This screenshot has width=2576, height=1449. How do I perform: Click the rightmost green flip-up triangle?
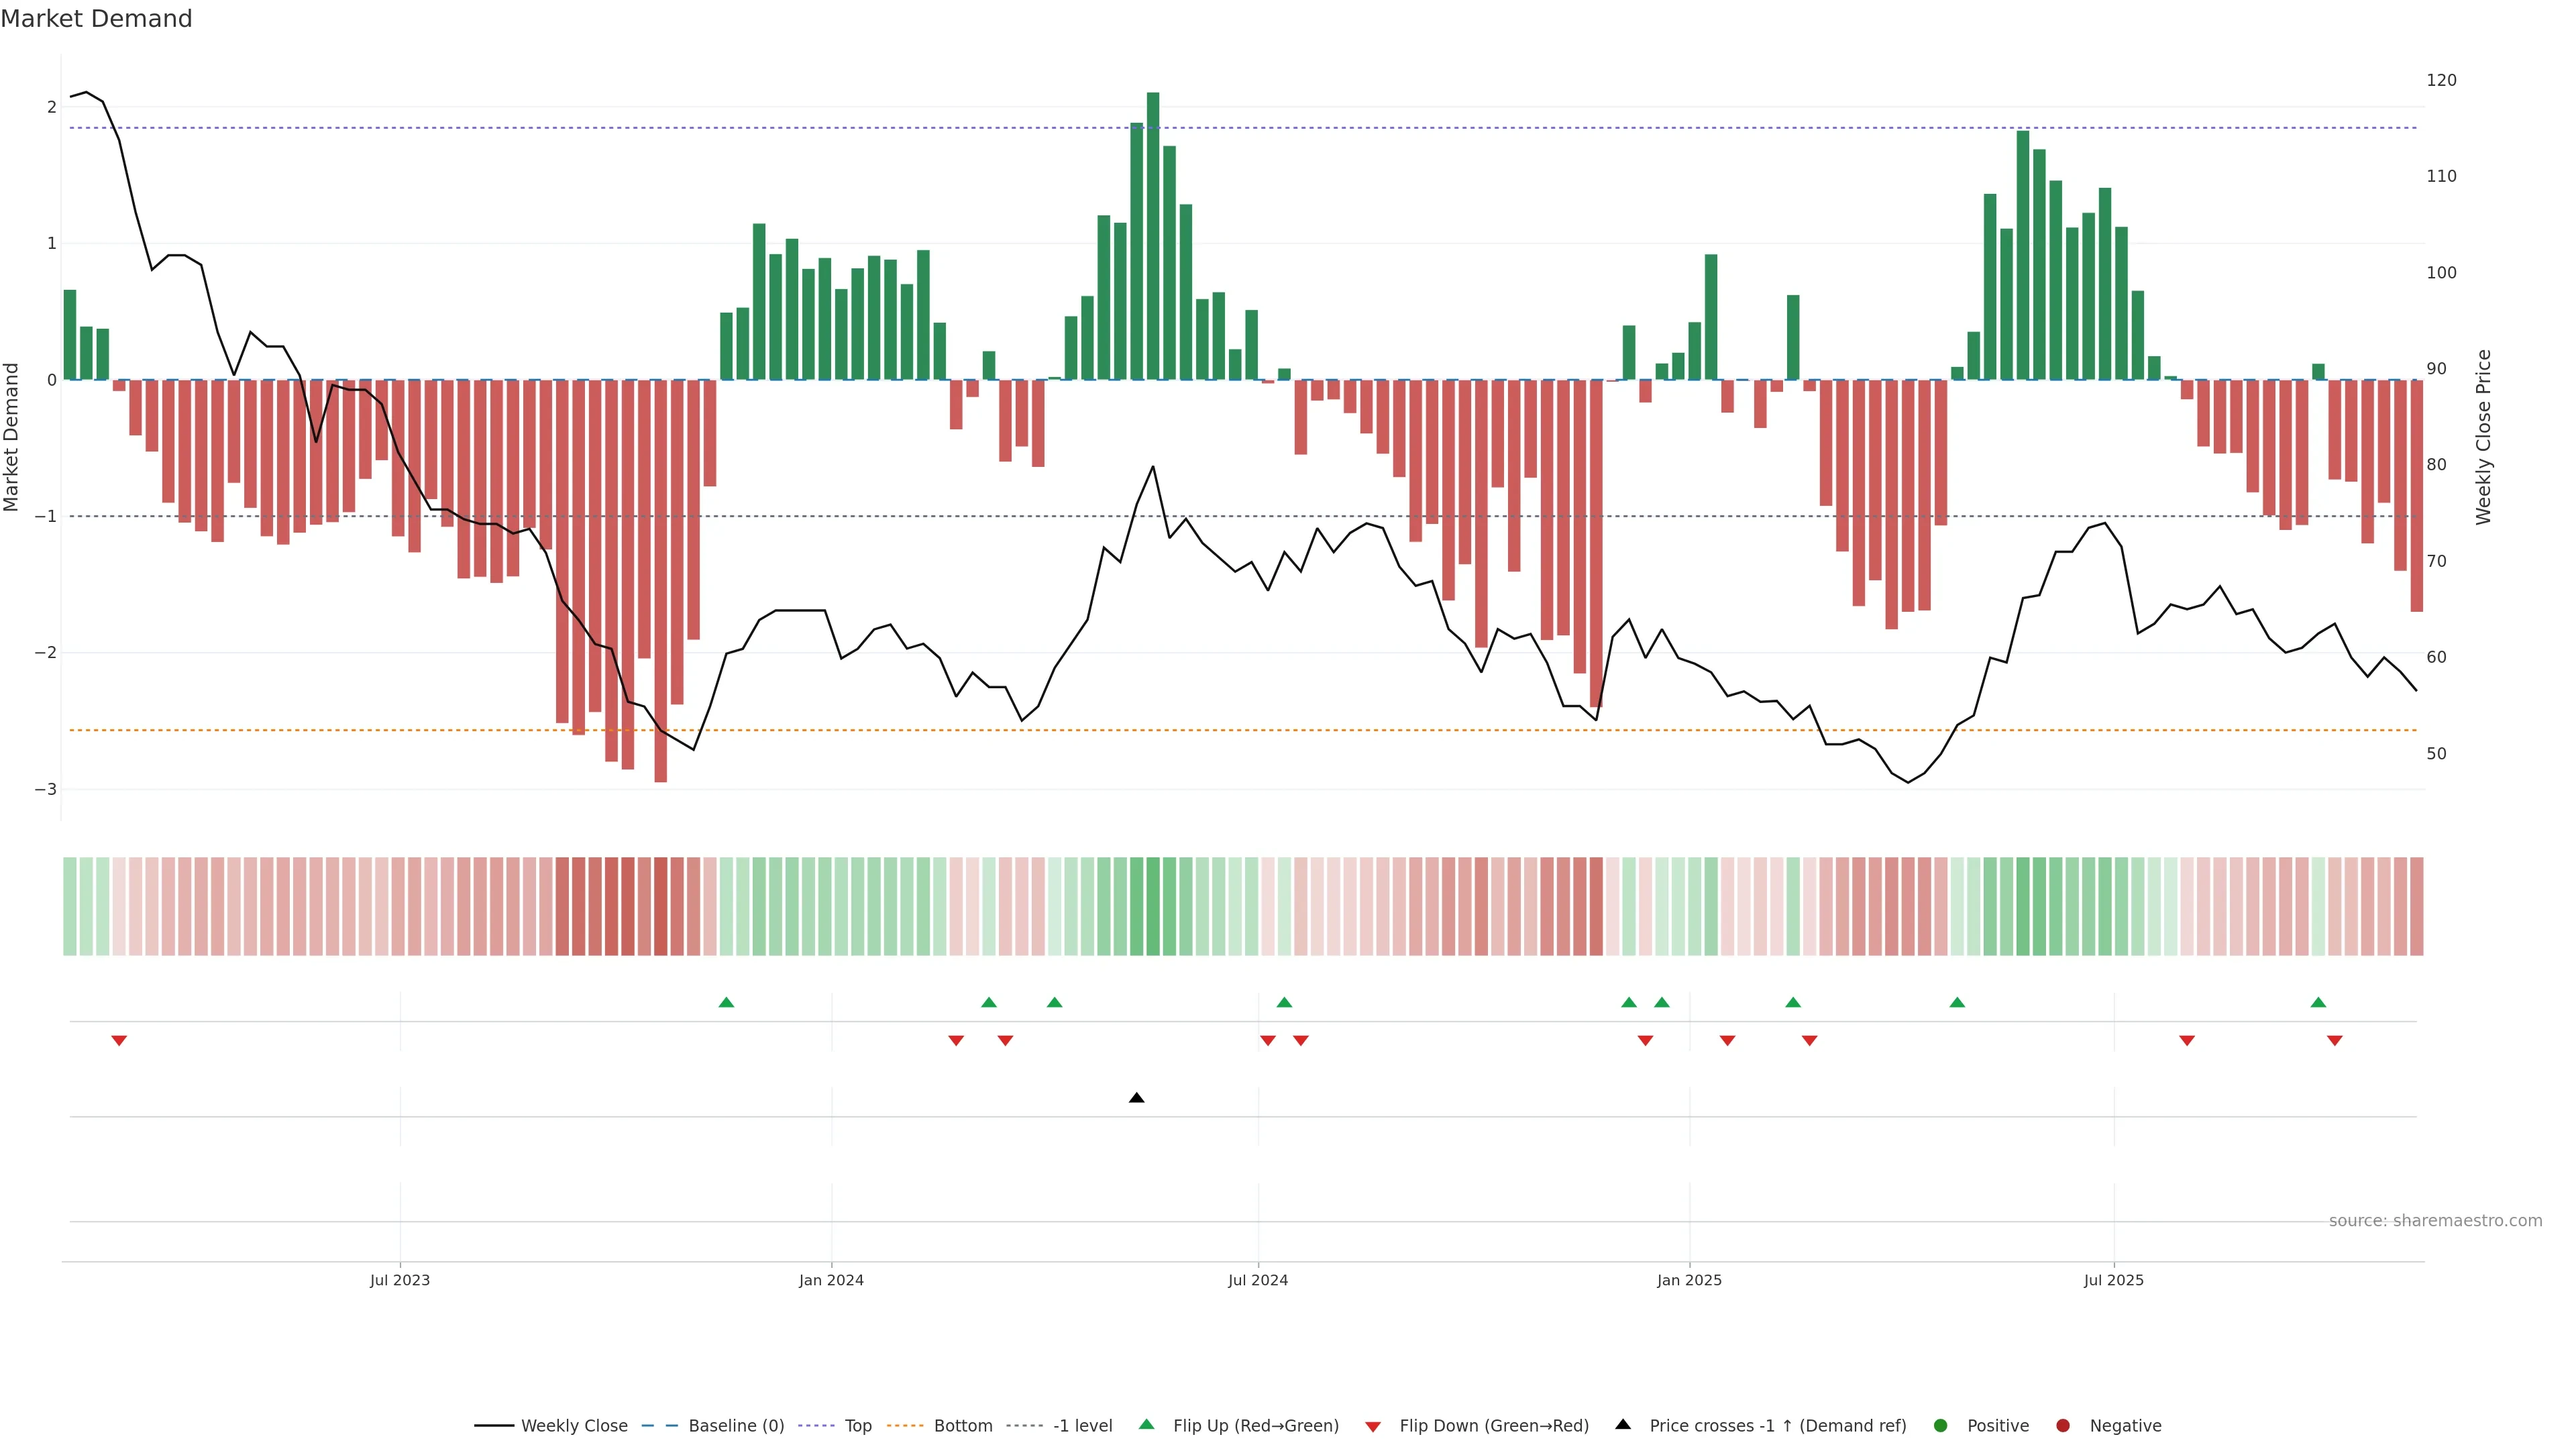coord(2318,1002)
